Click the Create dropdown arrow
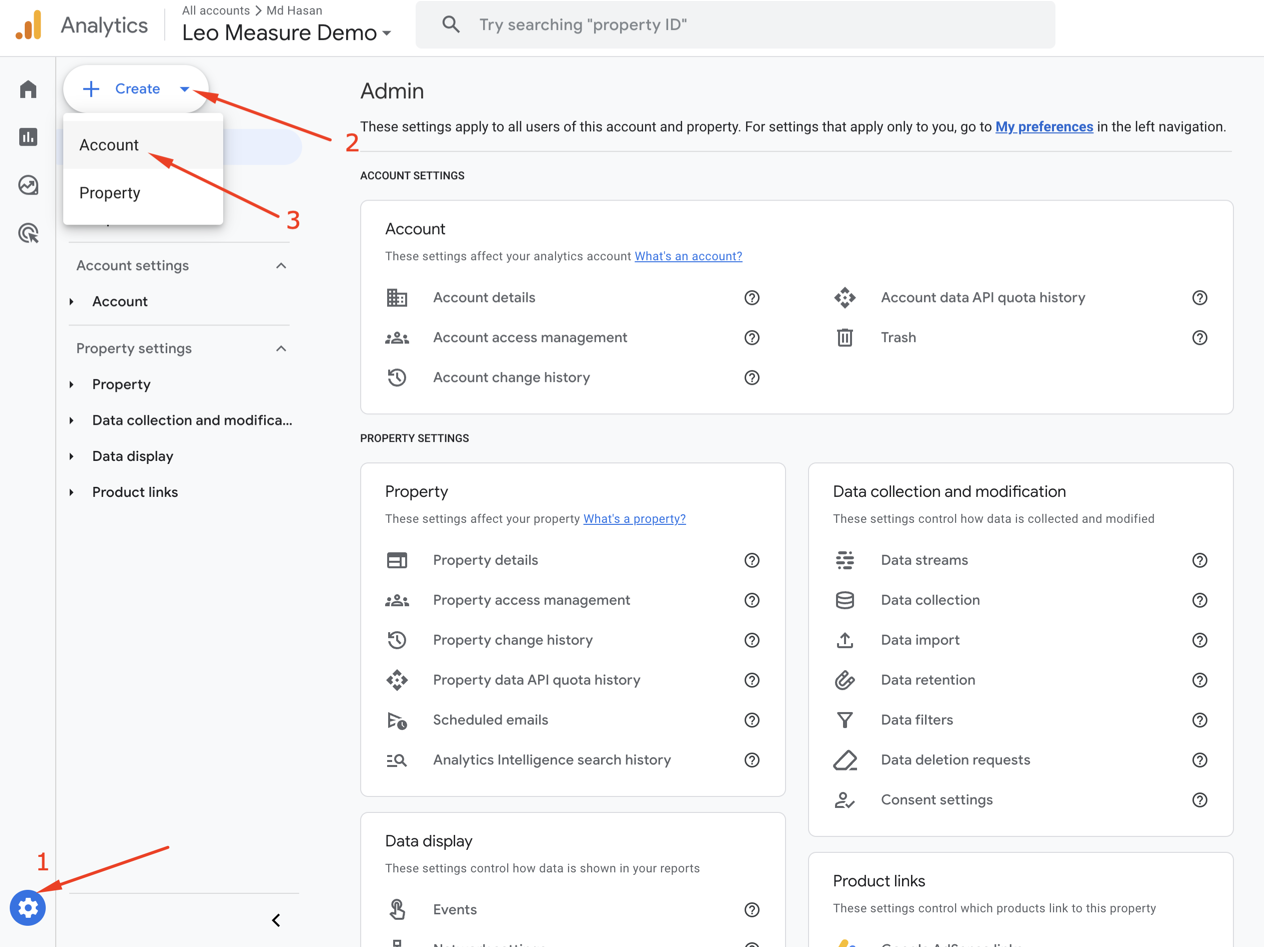 [x=185, y=89]
